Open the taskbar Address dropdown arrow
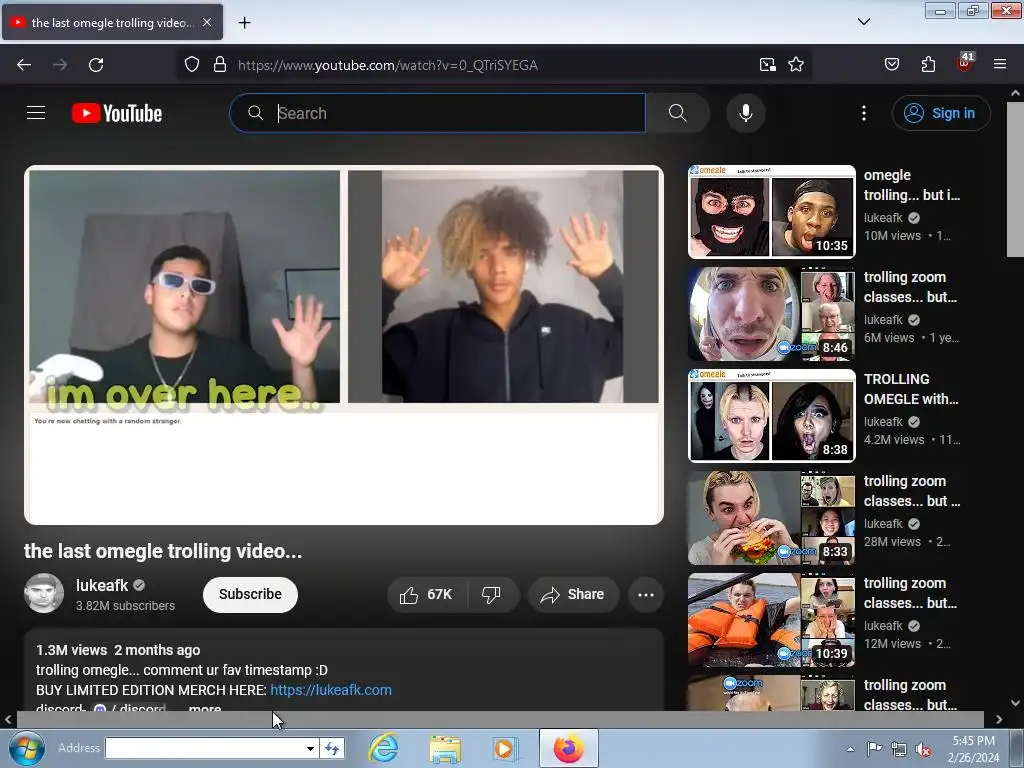 click(310, 748)
